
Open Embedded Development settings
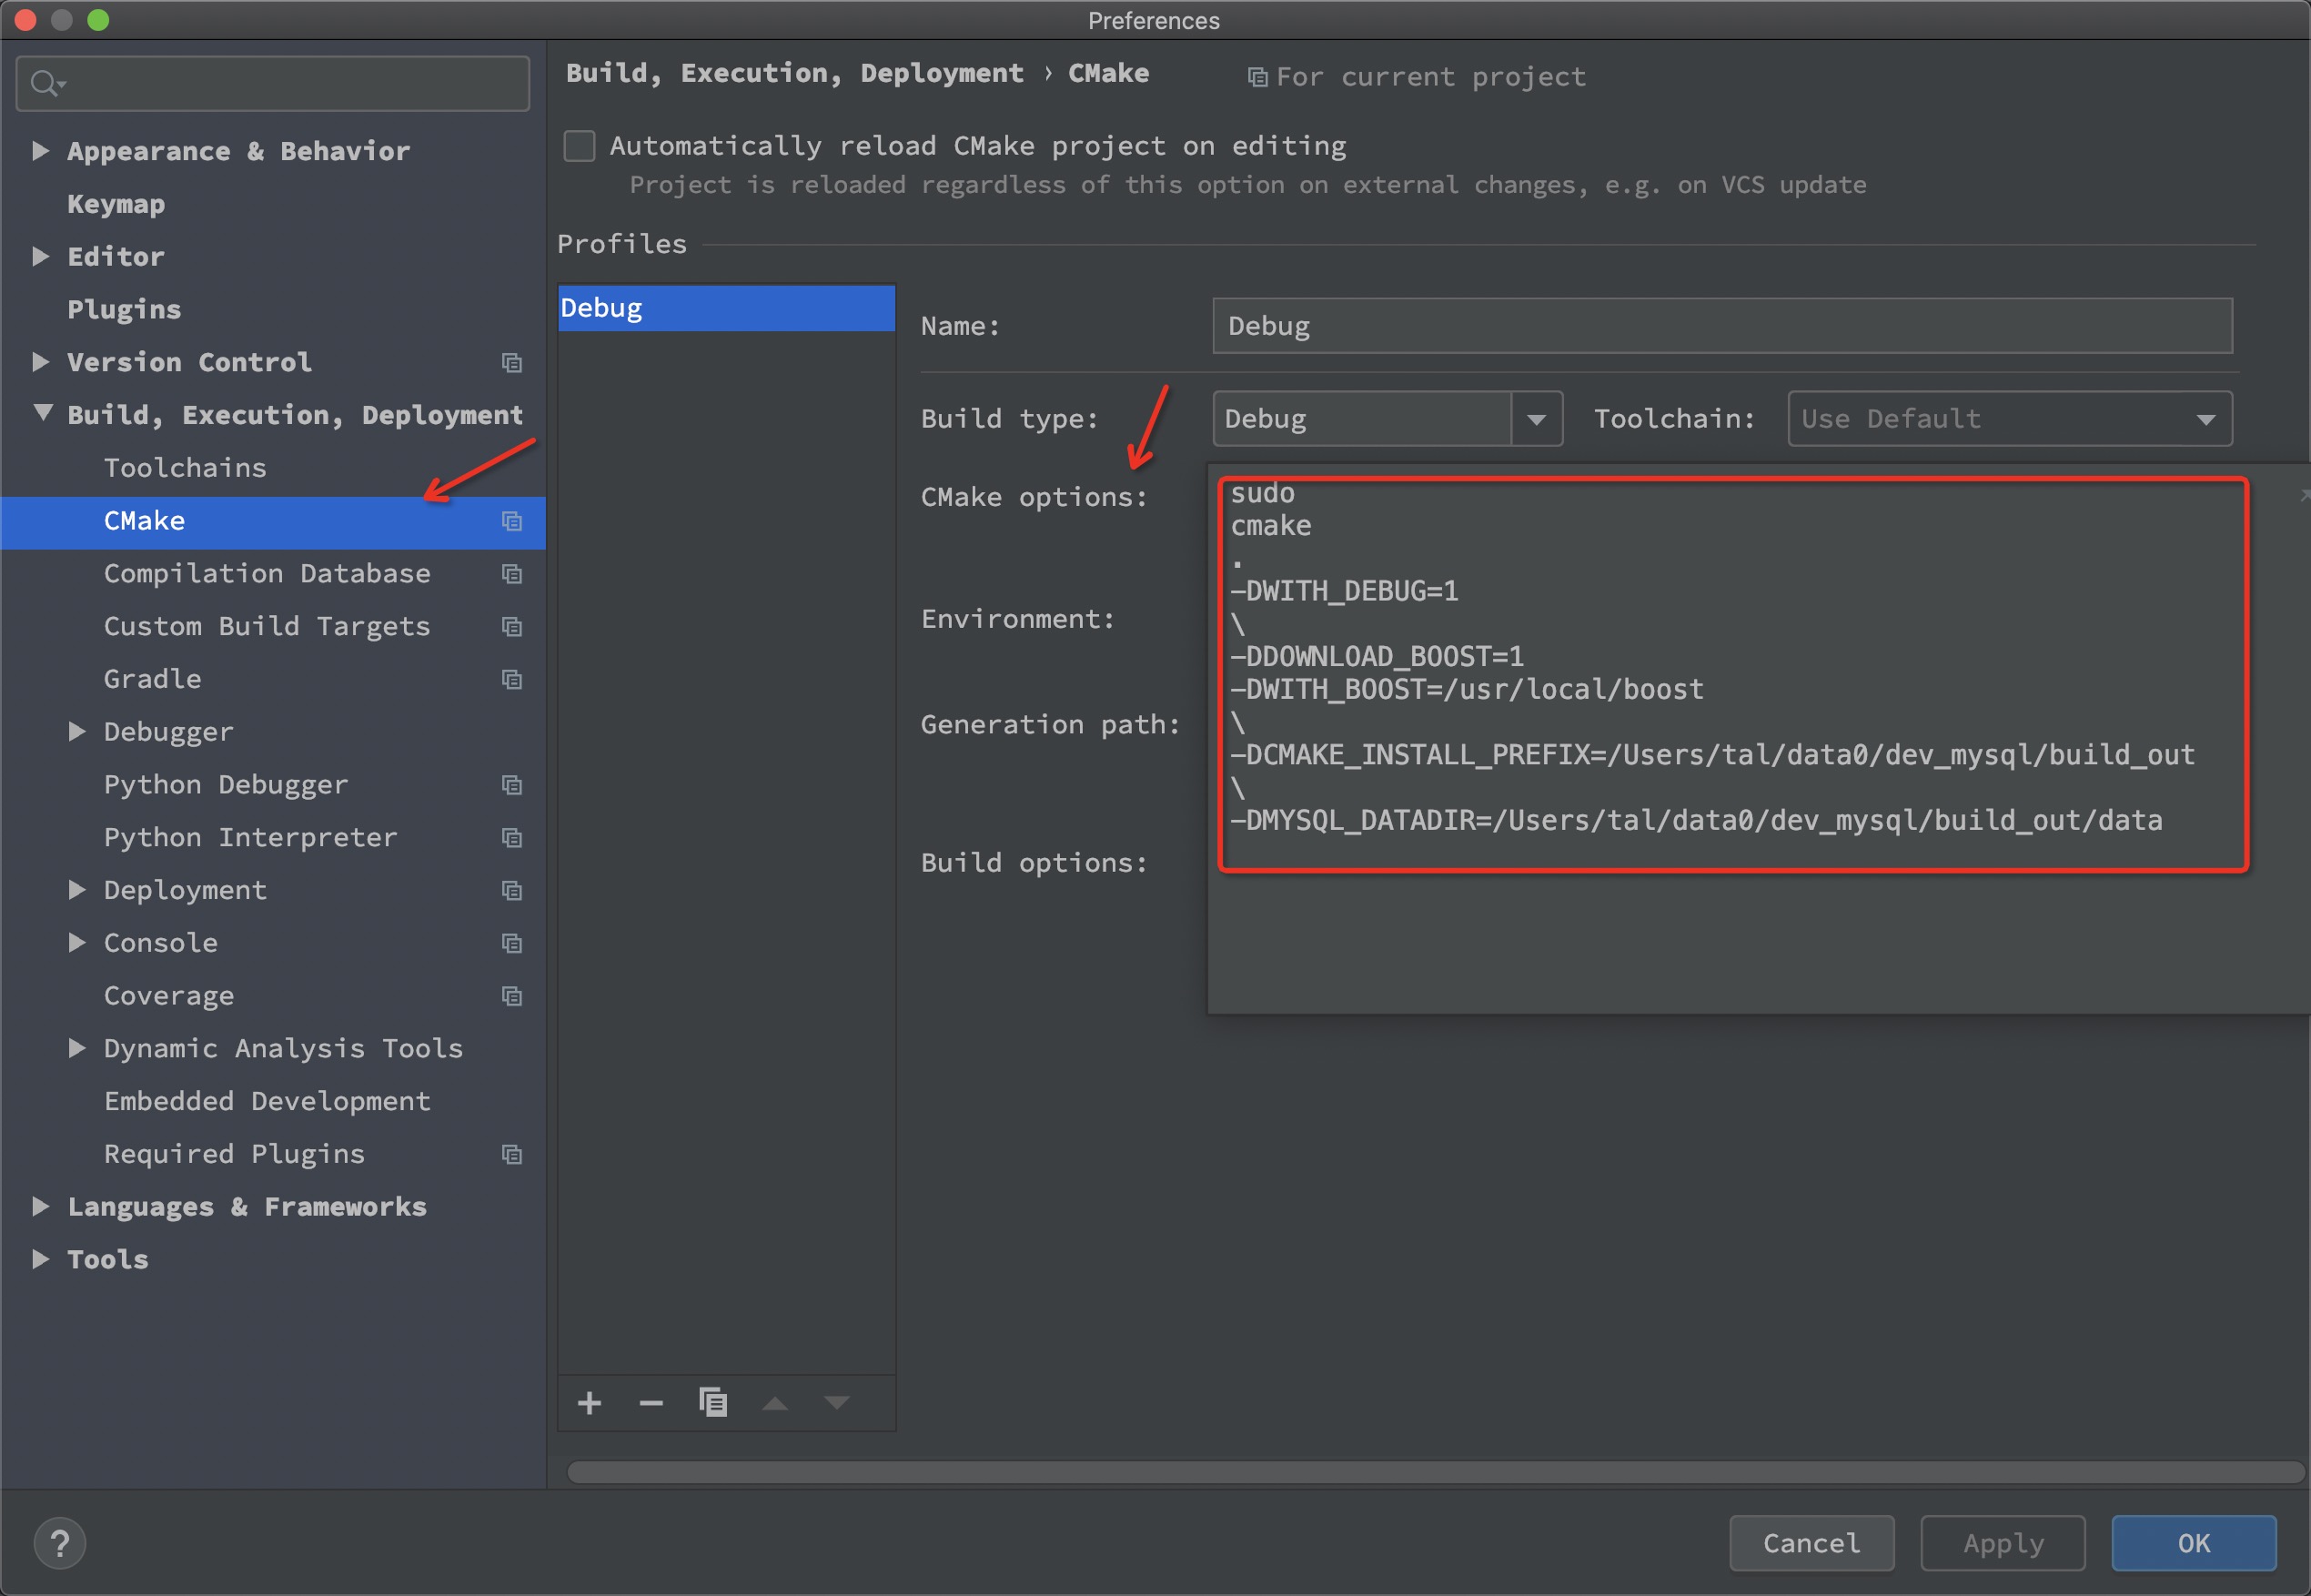click(x=267, y=1102)
